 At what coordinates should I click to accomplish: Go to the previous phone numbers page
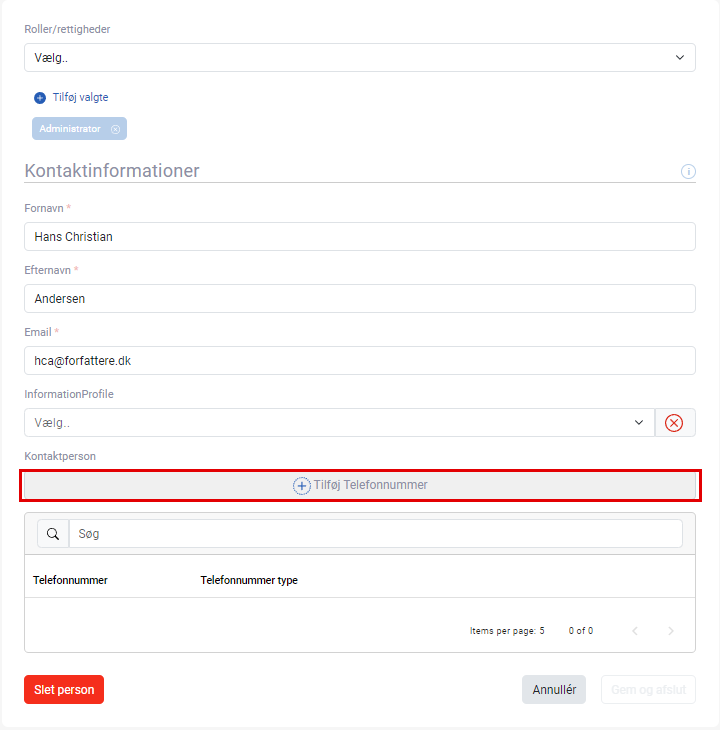click(x=635, y=631)
